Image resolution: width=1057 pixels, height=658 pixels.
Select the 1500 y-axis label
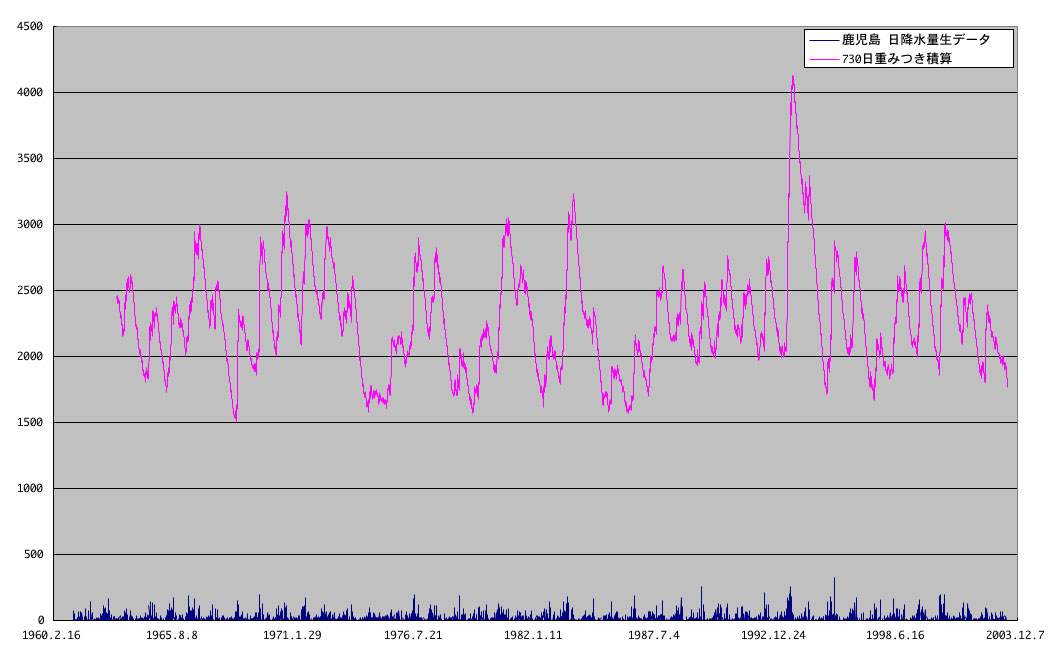pyautogui.click(x=29, y=423)
